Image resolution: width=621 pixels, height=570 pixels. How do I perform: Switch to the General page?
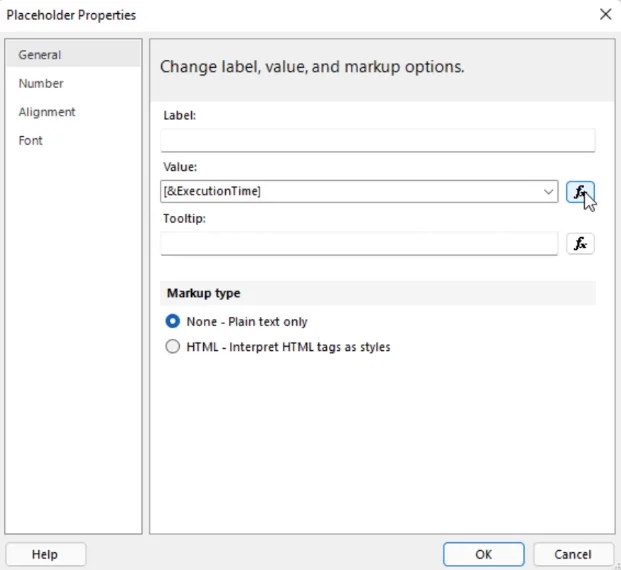[73, 55]
